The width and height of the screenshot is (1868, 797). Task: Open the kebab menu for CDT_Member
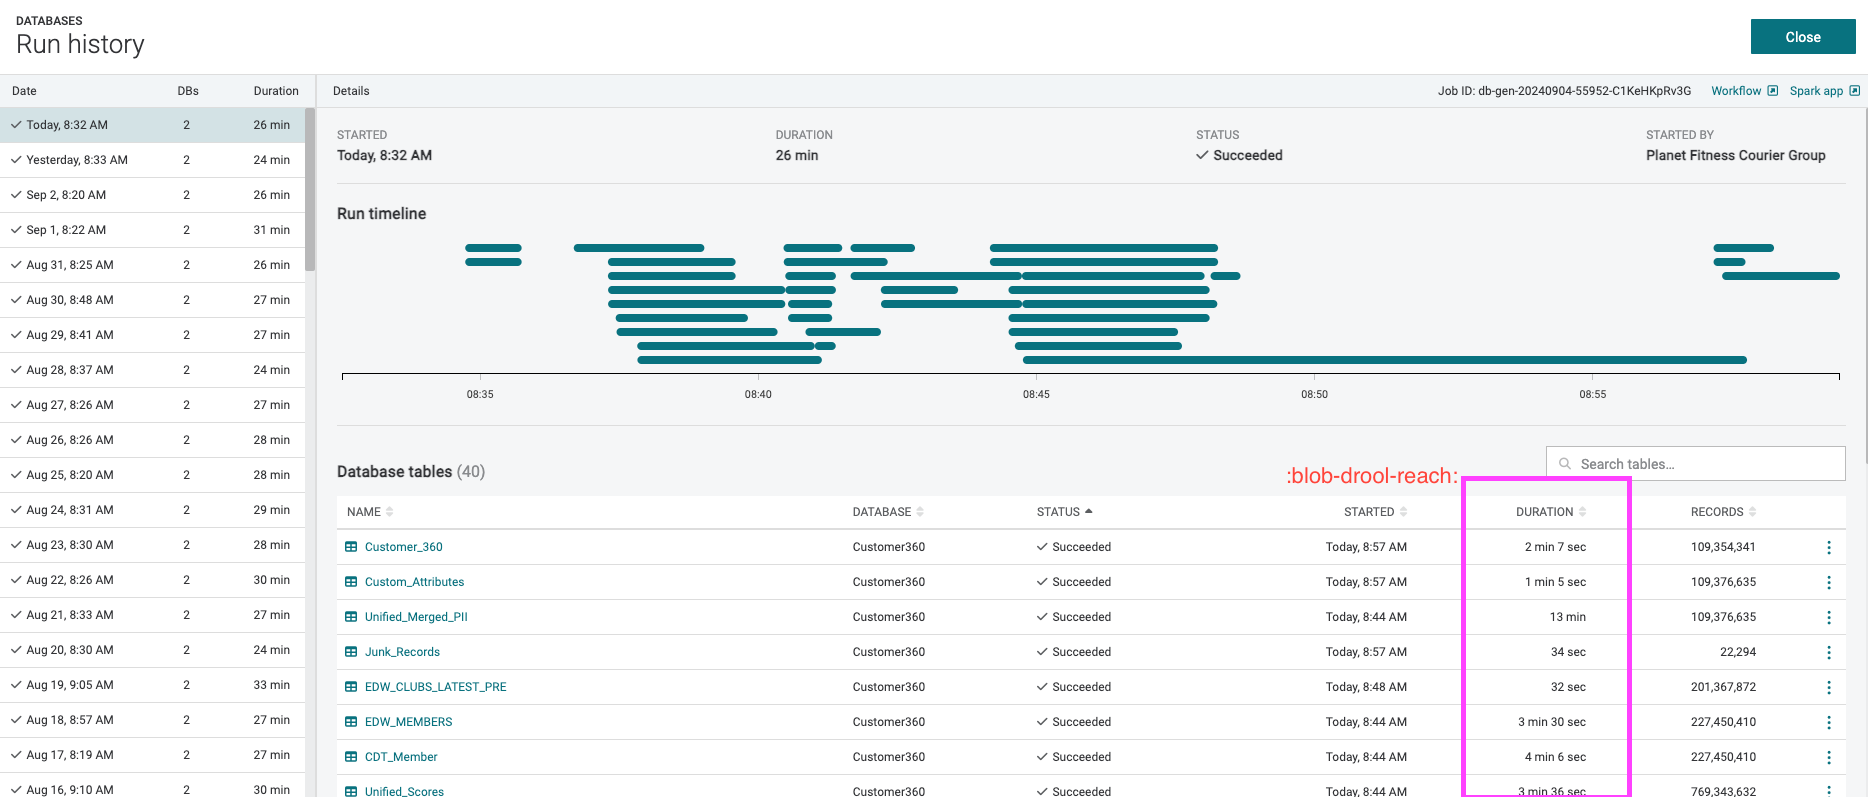tap(1829, 757)
